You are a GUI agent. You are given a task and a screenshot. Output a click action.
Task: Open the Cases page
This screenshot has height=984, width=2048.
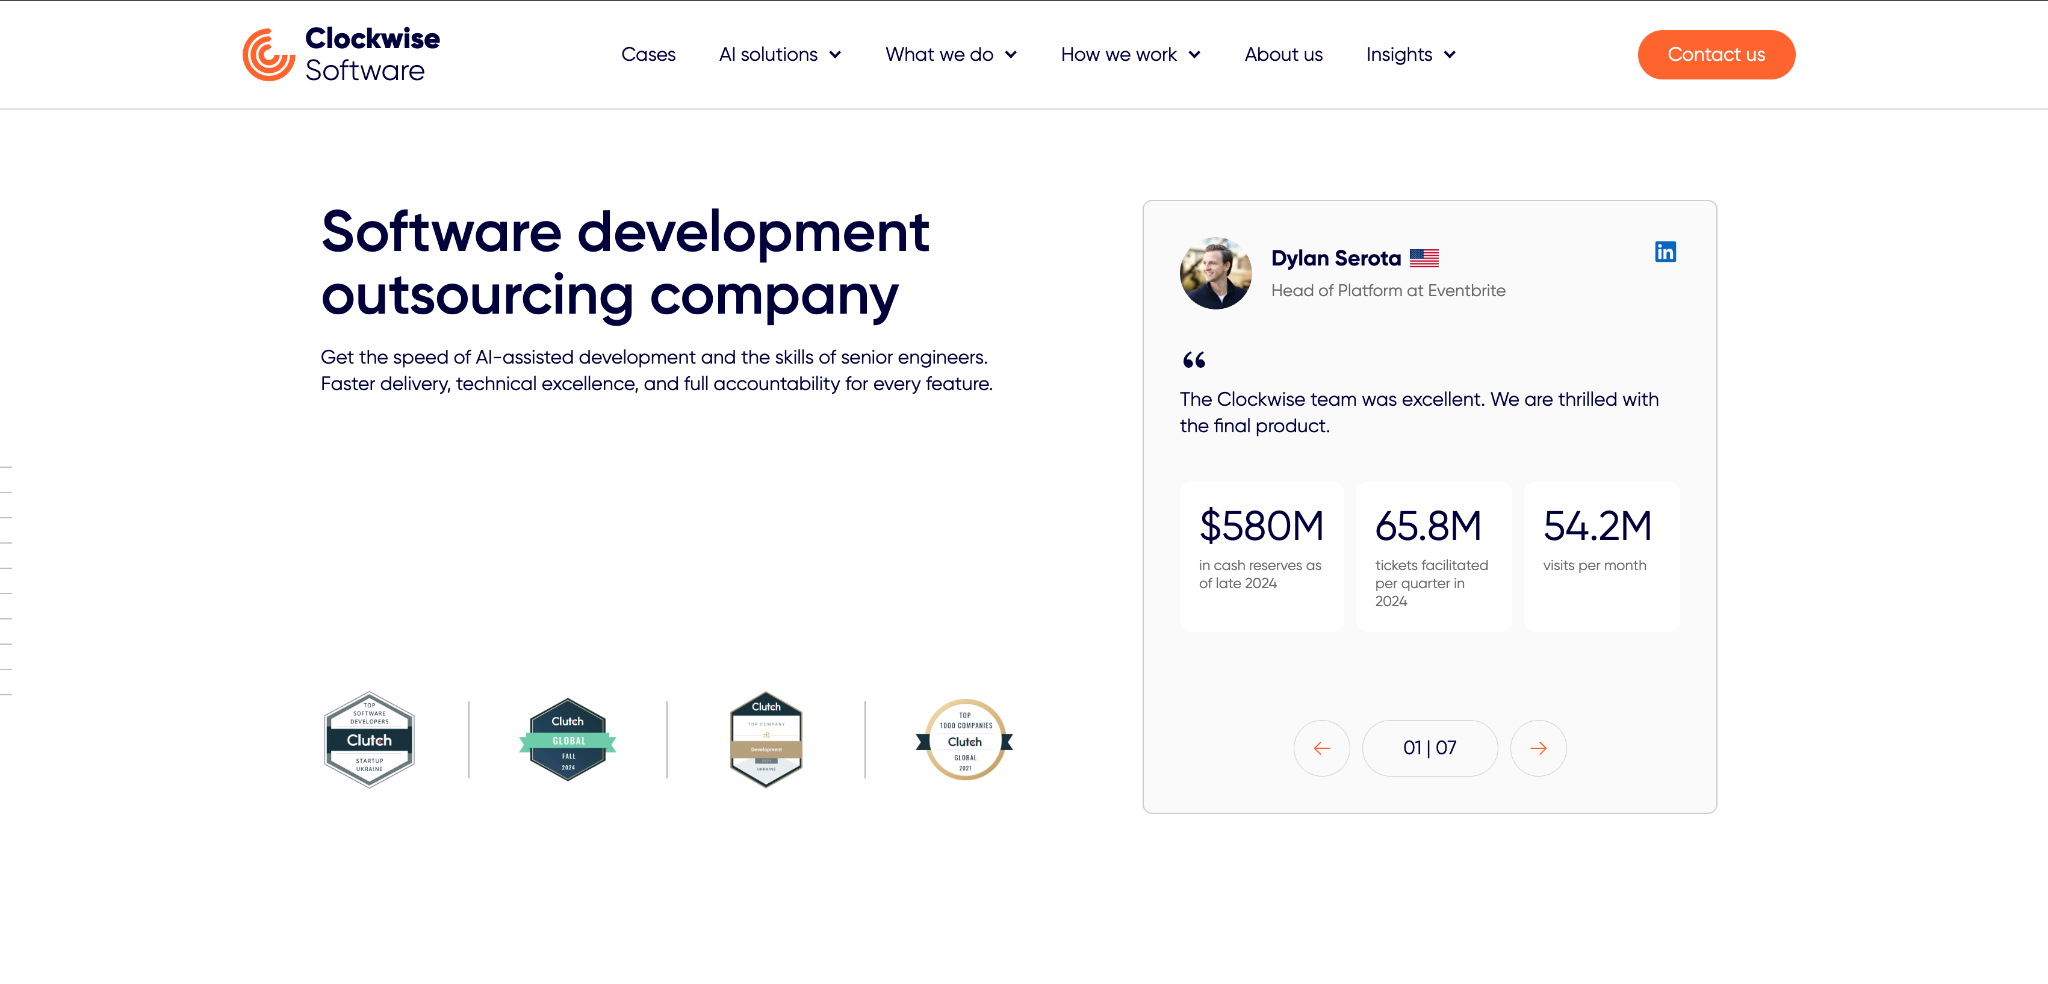tap(648, 55)
